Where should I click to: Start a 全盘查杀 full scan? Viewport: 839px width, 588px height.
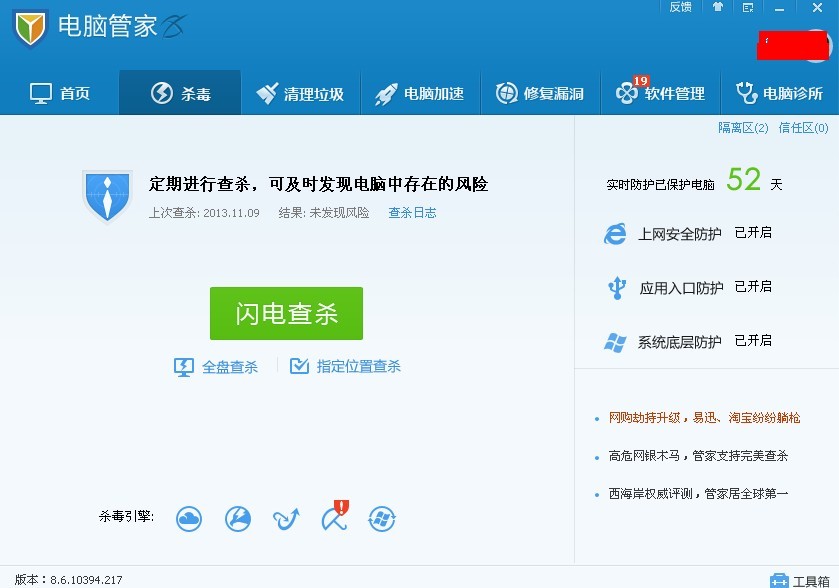point(216,367)
